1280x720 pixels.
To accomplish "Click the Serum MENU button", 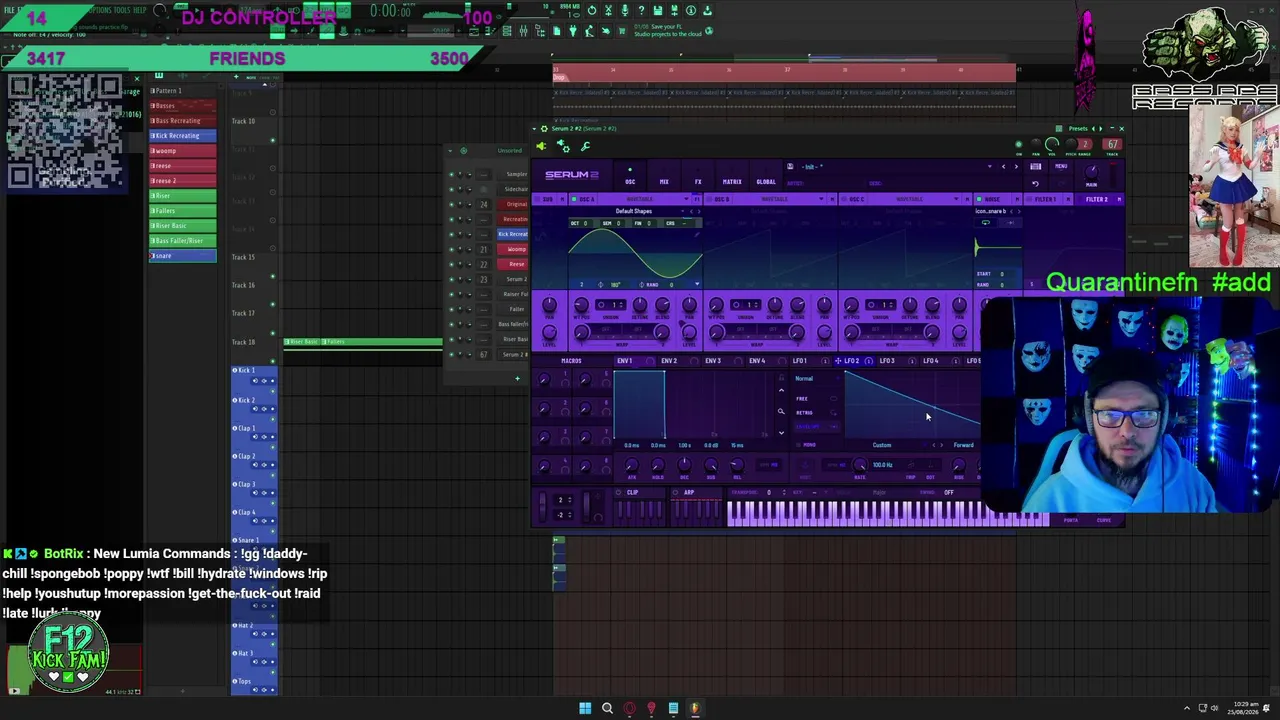I will tap(1061, 167).
